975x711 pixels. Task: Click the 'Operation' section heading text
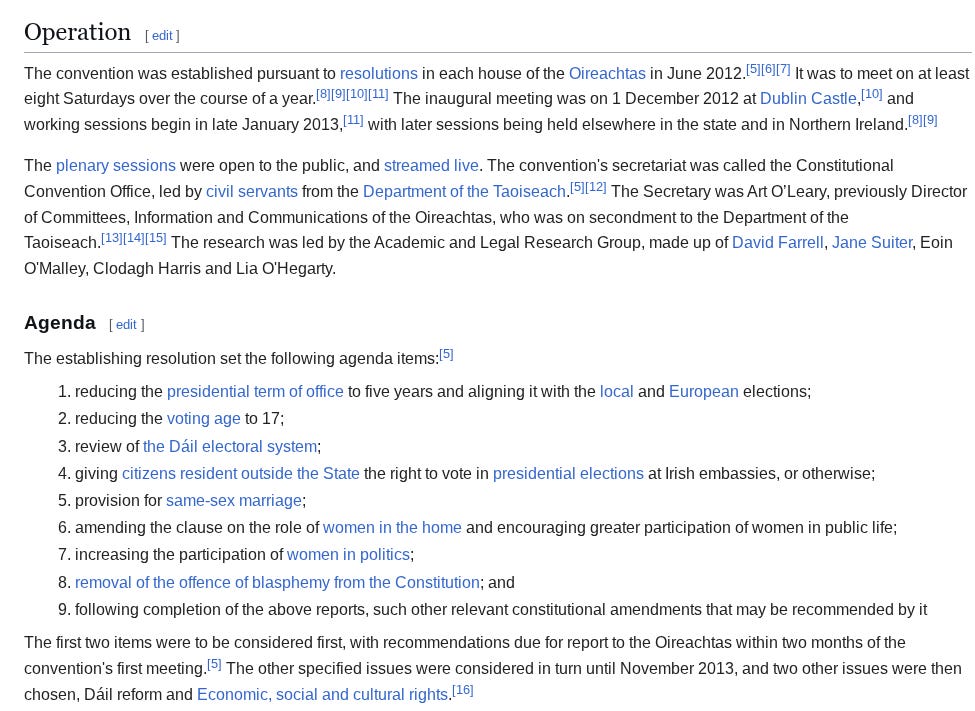(77, 32)
